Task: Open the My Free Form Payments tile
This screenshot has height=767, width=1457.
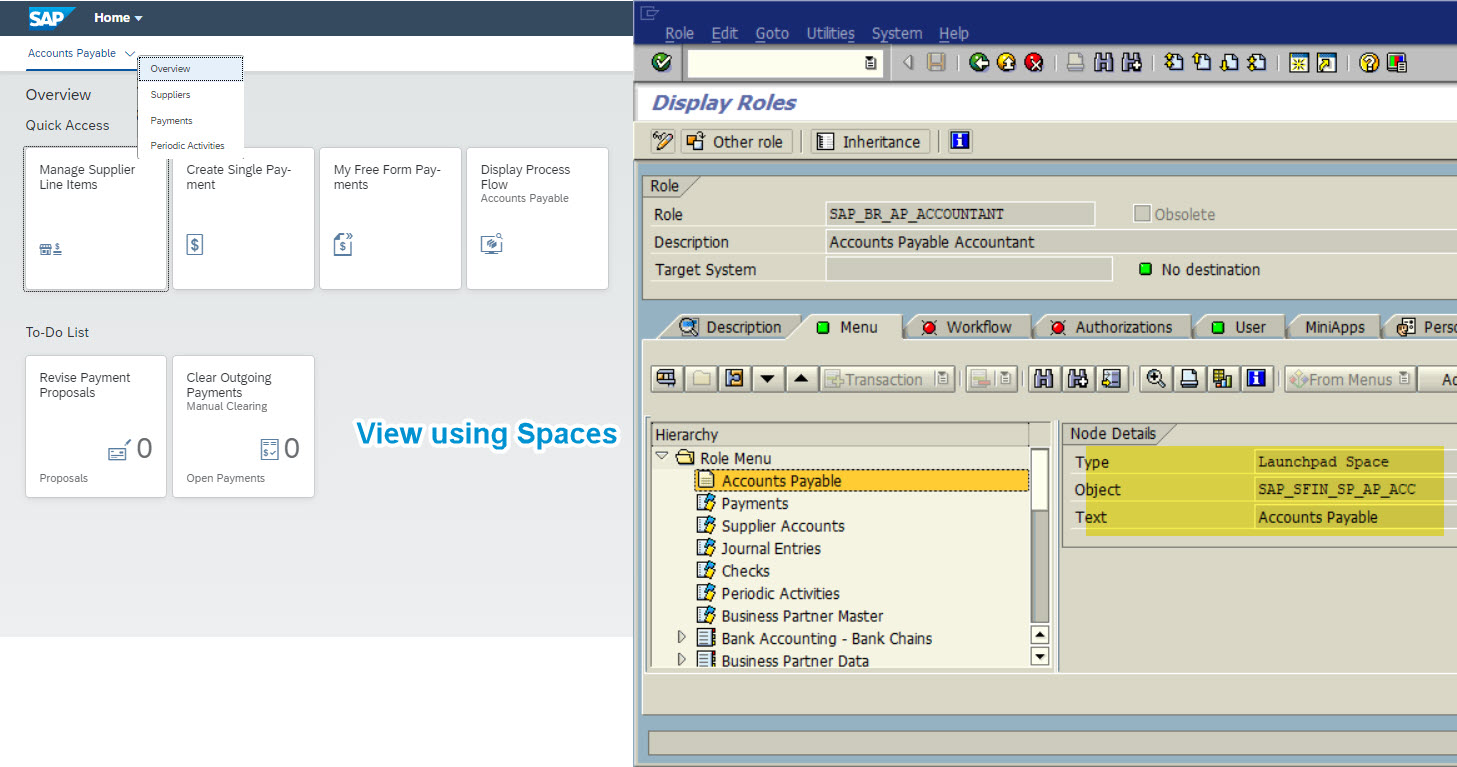Action: pos(390,219)
